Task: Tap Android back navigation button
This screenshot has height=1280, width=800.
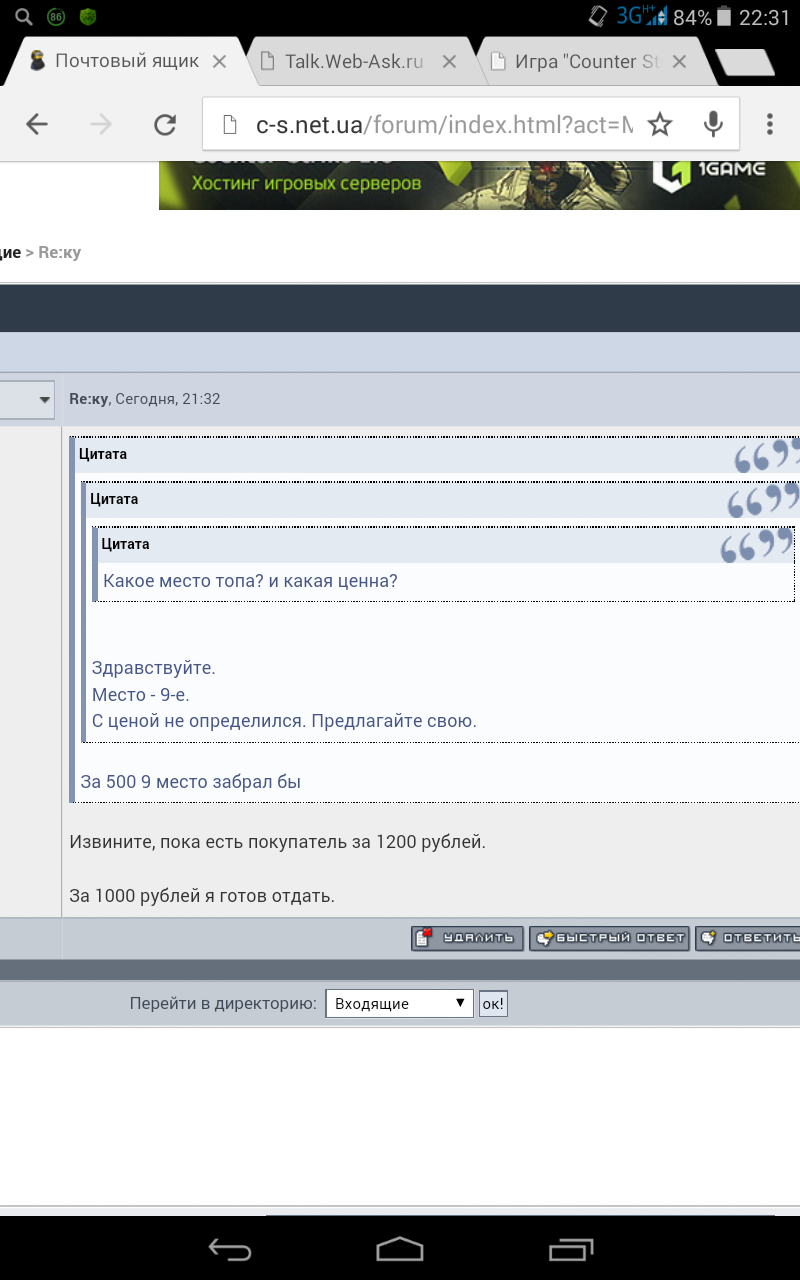Action: [229, 1247]
